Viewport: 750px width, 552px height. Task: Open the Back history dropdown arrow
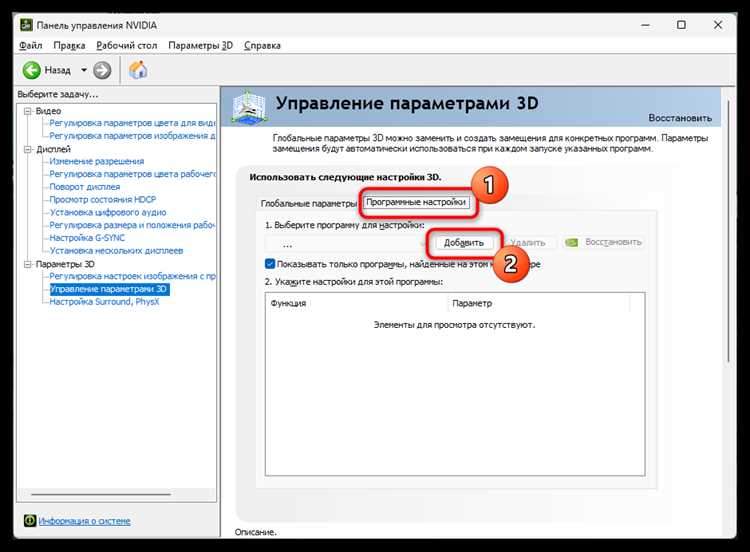[84, 70]
